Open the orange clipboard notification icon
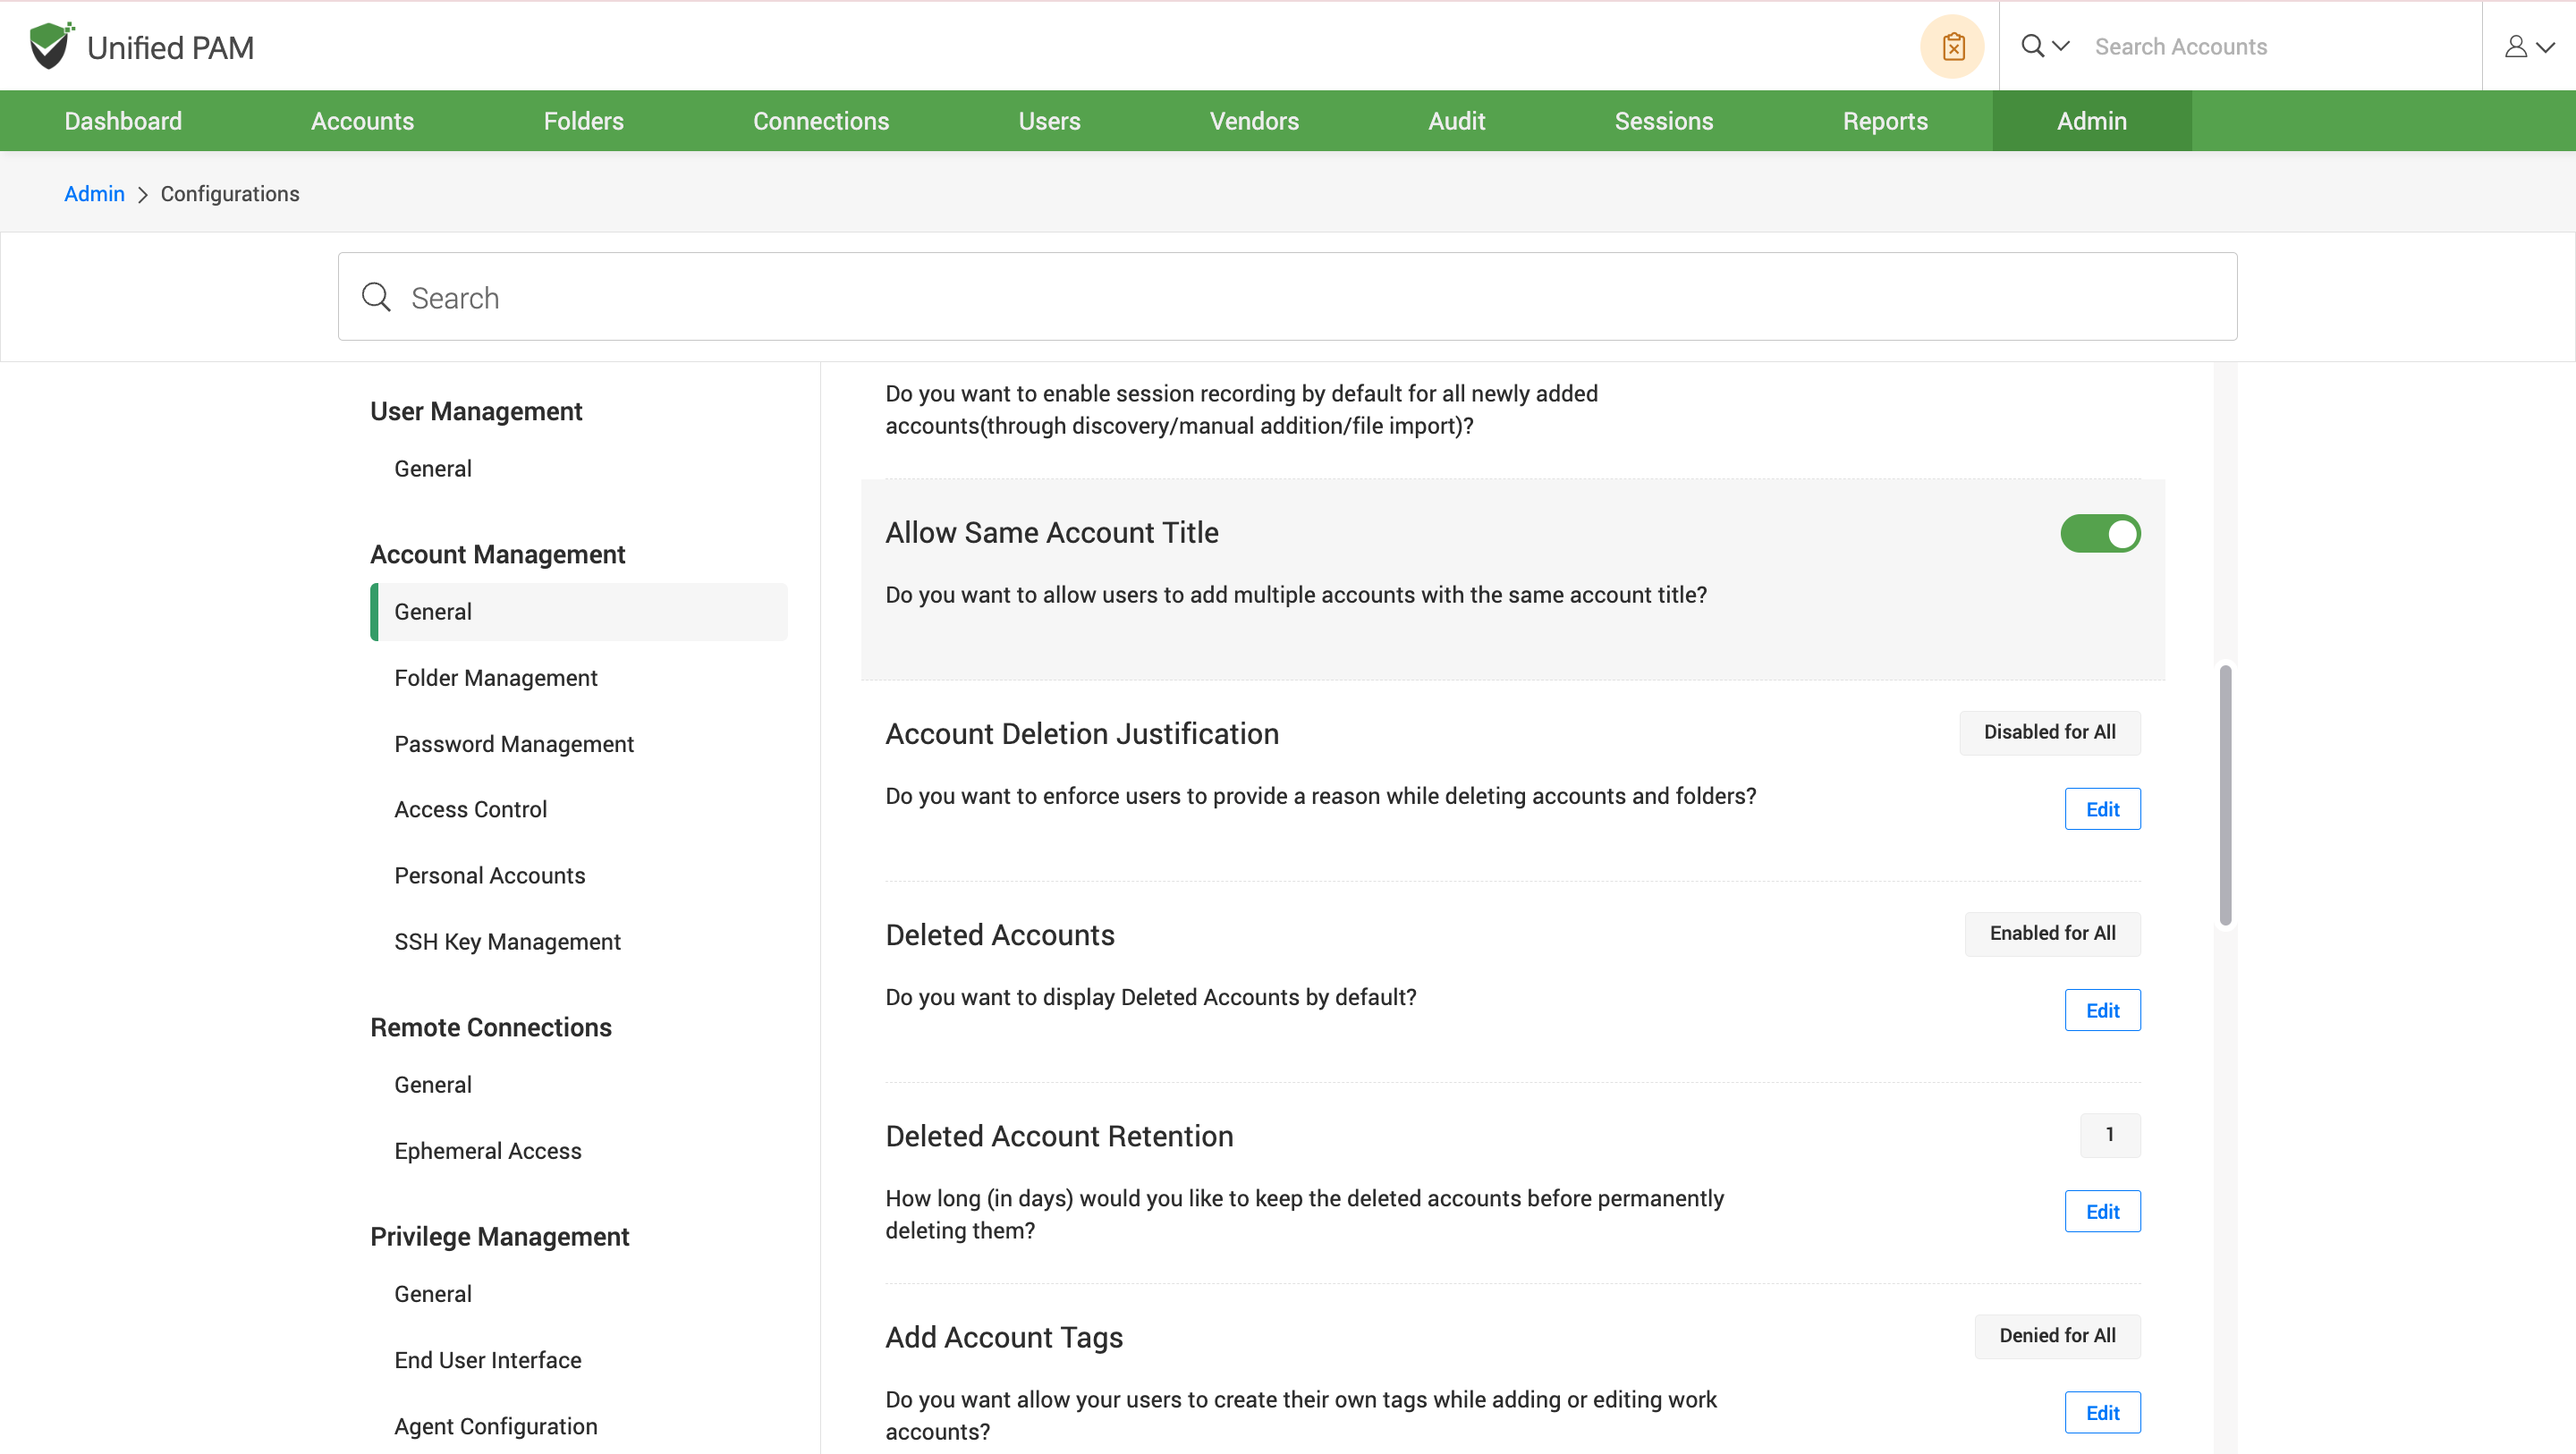 click(1952, 47)
